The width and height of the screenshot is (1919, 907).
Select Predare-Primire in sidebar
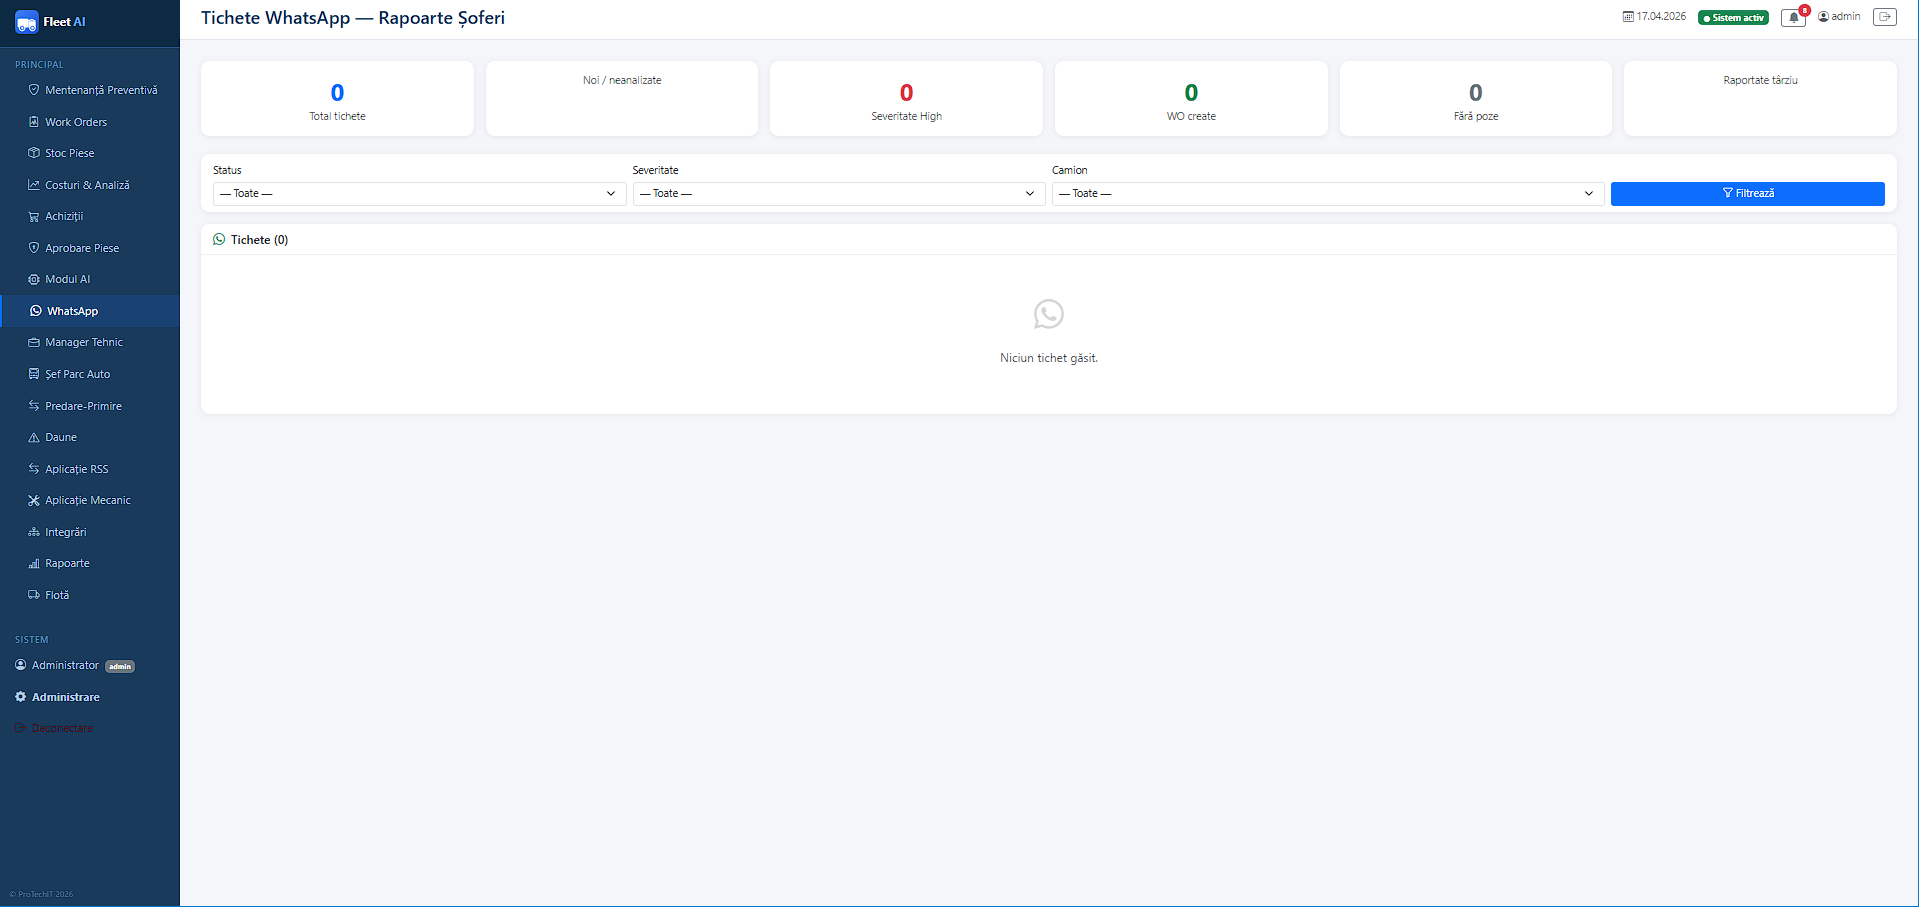[90, 406]
